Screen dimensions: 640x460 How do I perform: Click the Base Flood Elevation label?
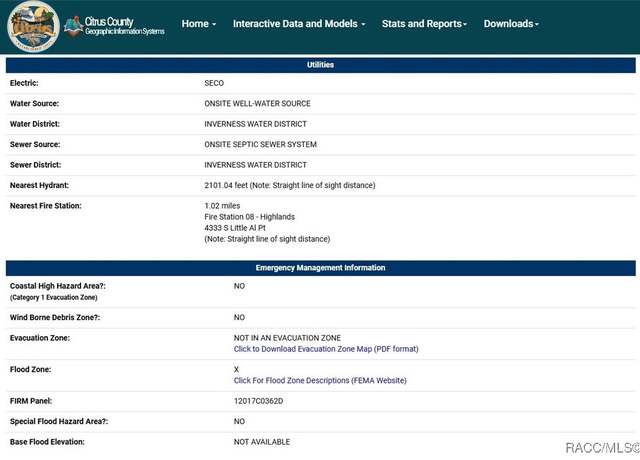pos(47,442)
